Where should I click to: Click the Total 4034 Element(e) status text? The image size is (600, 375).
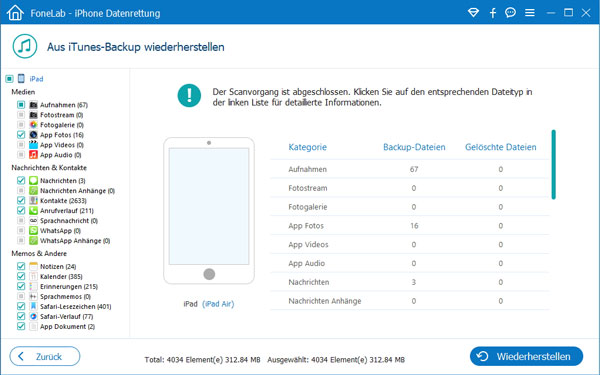click(x=202, y=360)
